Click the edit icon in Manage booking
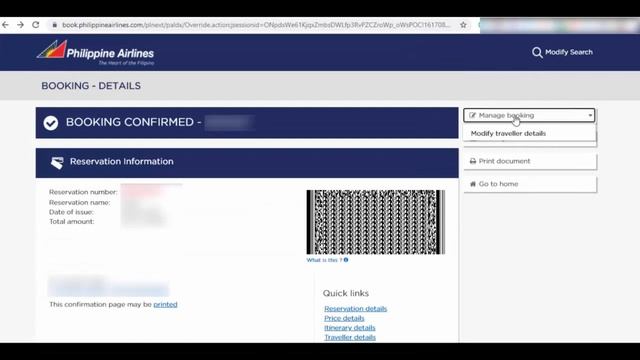640x360 pixels. (x=473, y=116)
